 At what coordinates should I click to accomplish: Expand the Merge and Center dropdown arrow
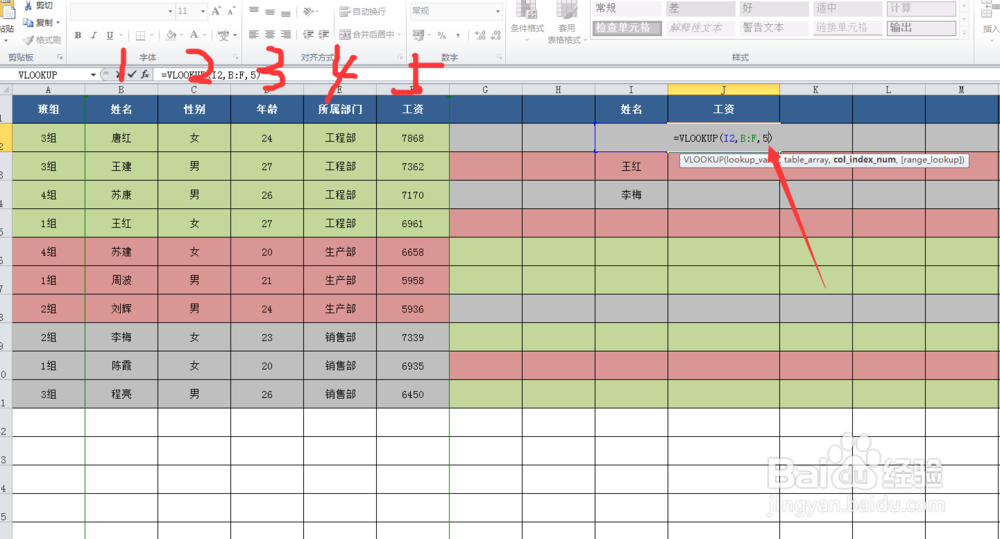(x=399, y=34)
